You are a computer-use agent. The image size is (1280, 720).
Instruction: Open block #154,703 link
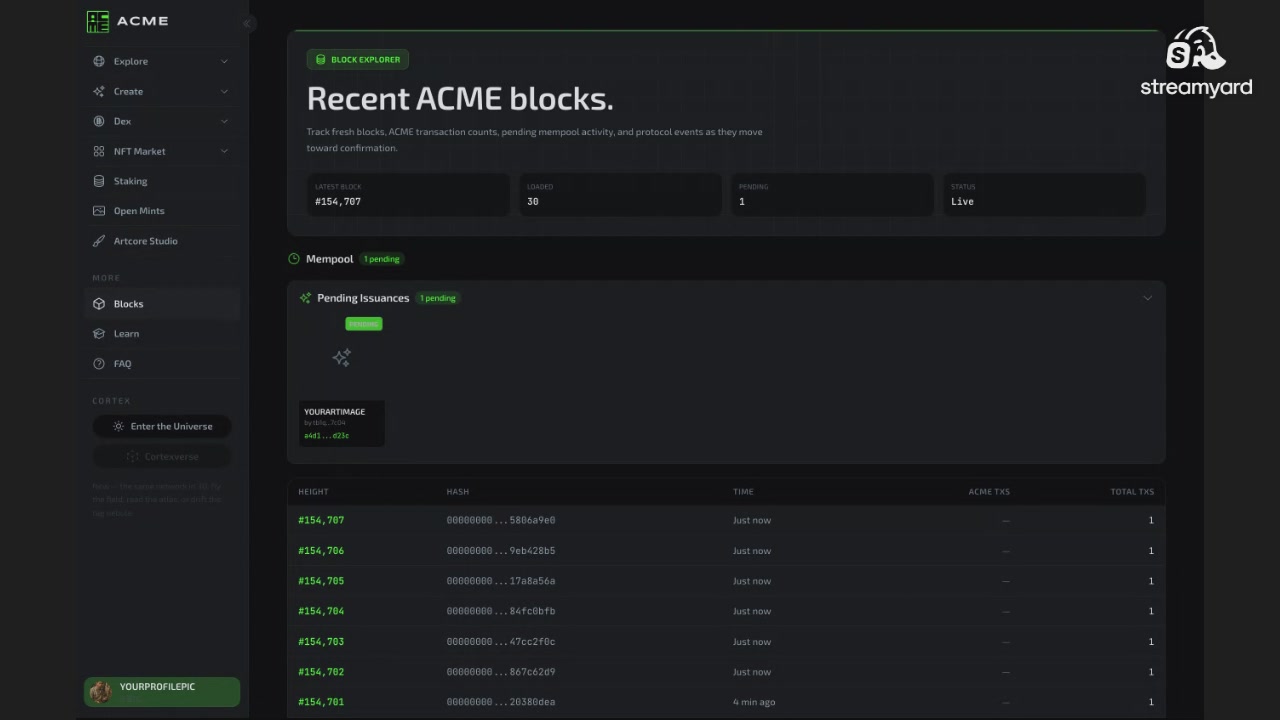tap(321, 642)
